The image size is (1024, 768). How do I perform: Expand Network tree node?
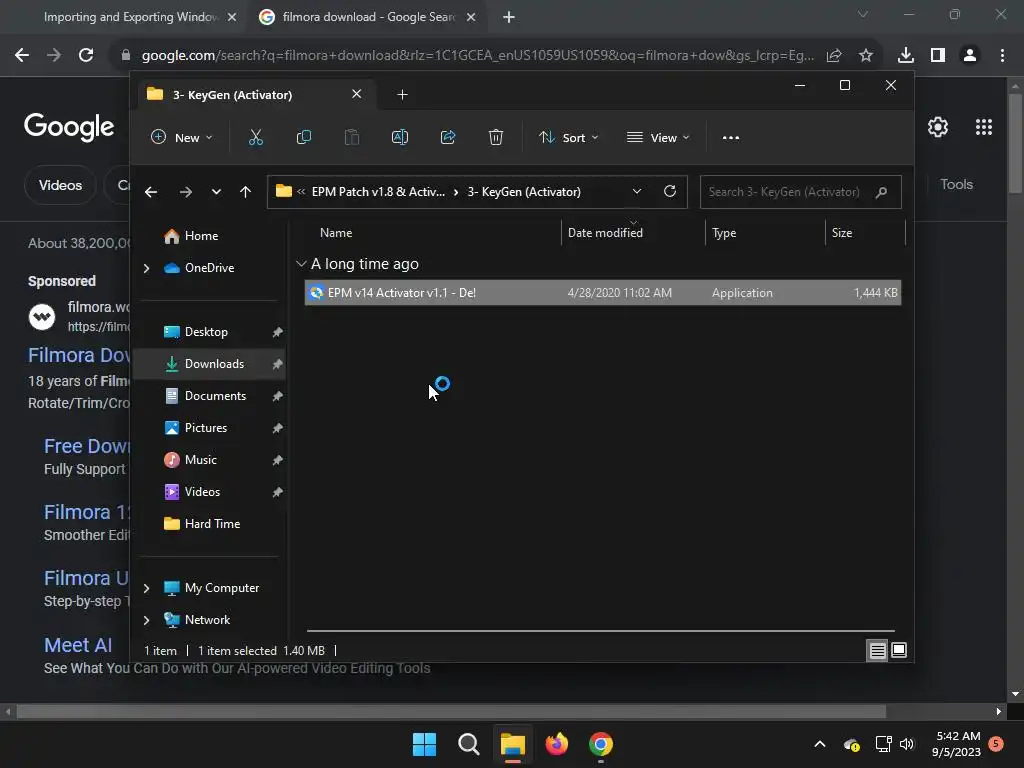(146, 620)
